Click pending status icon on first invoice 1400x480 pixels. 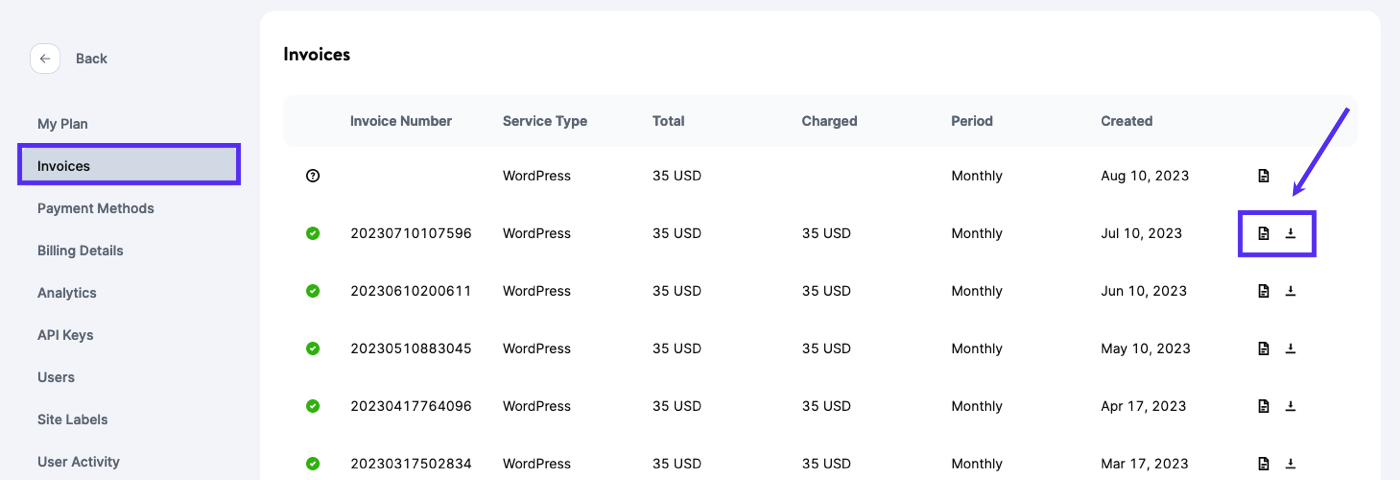click(313, 176)
